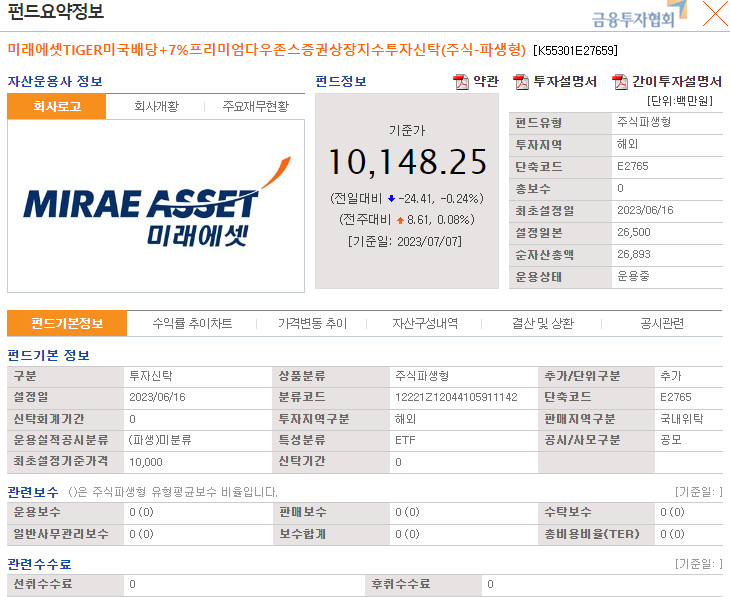
Task: Open the 간이투자설명서 PDF icon
Action: tap(620, 82)
